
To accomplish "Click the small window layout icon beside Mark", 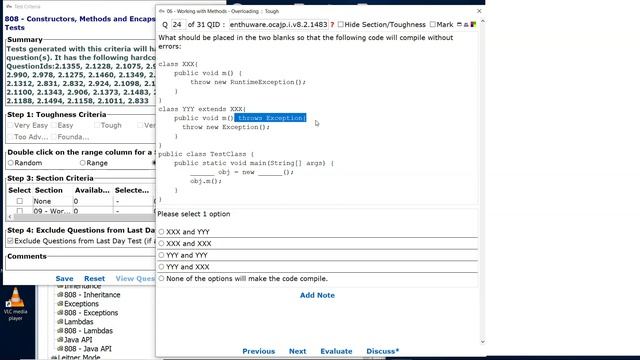I will [459, 24].
